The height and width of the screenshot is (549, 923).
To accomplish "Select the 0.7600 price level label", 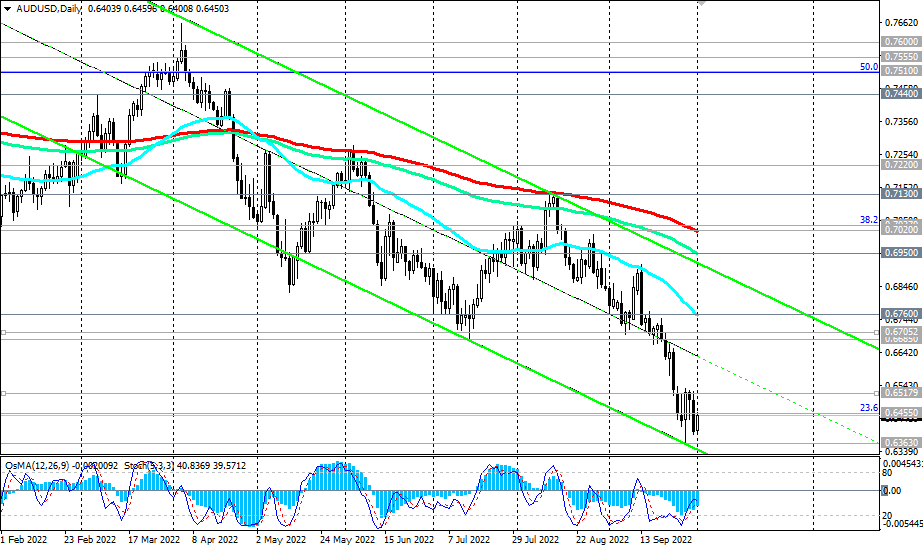I will [901, 42].
